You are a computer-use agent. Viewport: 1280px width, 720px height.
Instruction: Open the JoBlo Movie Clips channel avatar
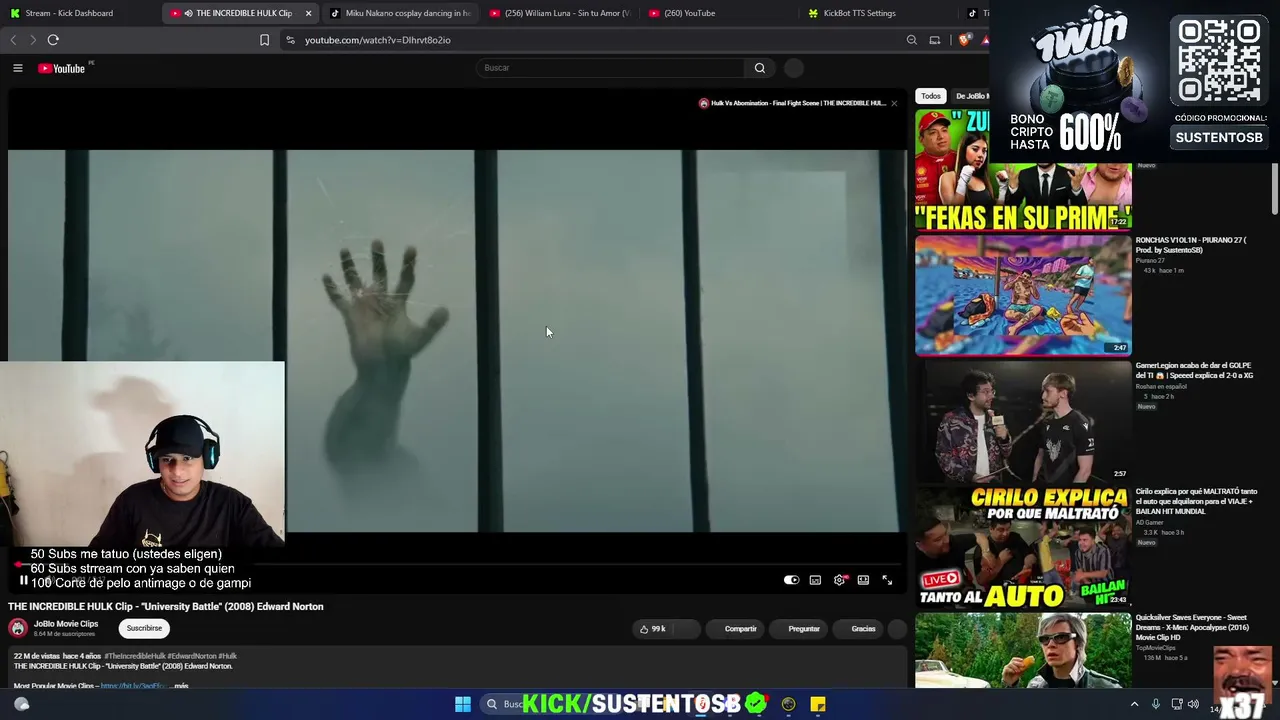[x=18, y=628]
